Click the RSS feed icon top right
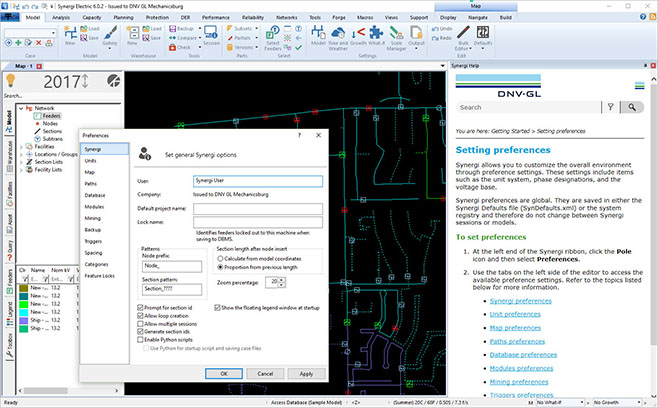The height and width of the screenshot is (408, 658). tap(653, 17)
